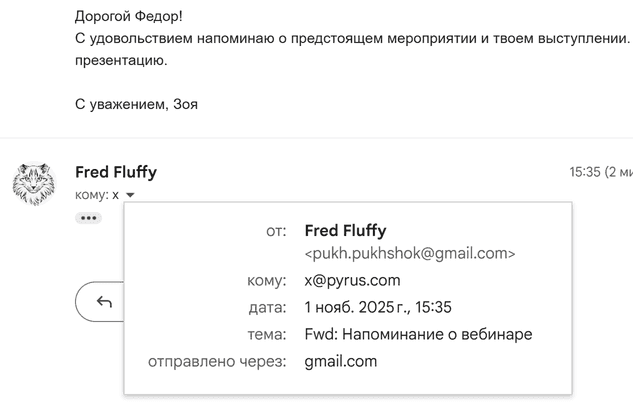The width and height of the screenshot is (633, 402).
Task: Click the subject 'Fwd: Напоминание о вебинаре'
Action: tap(418, 334)
